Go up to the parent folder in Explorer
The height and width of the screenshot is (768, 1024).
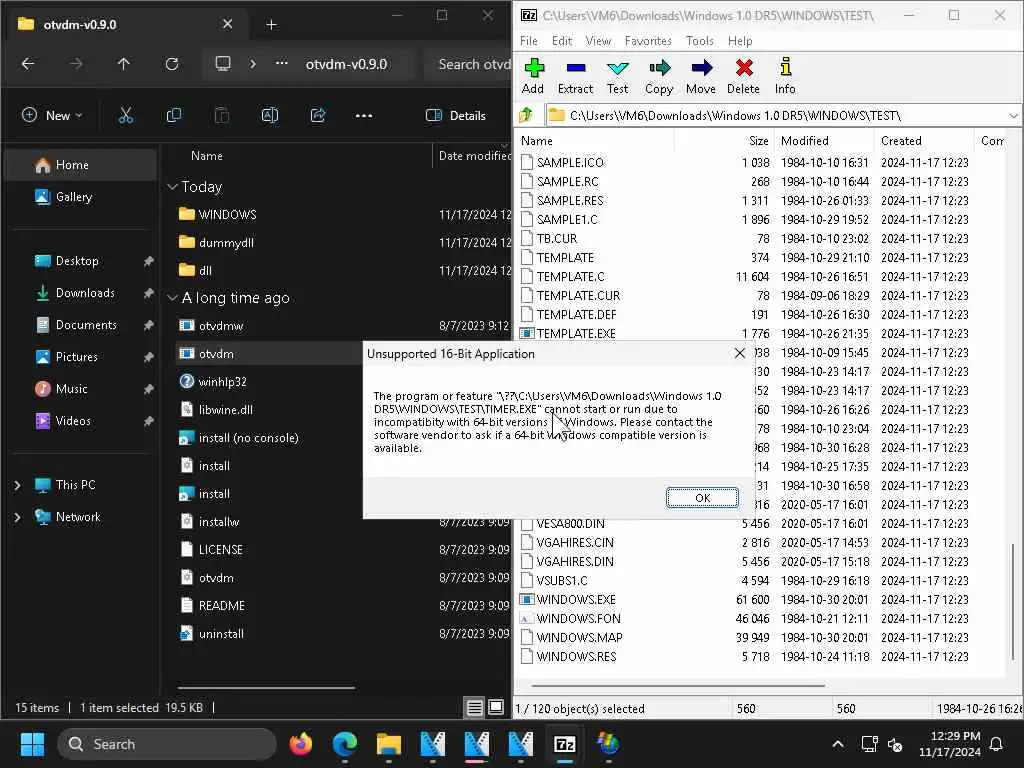pos(123,64)
